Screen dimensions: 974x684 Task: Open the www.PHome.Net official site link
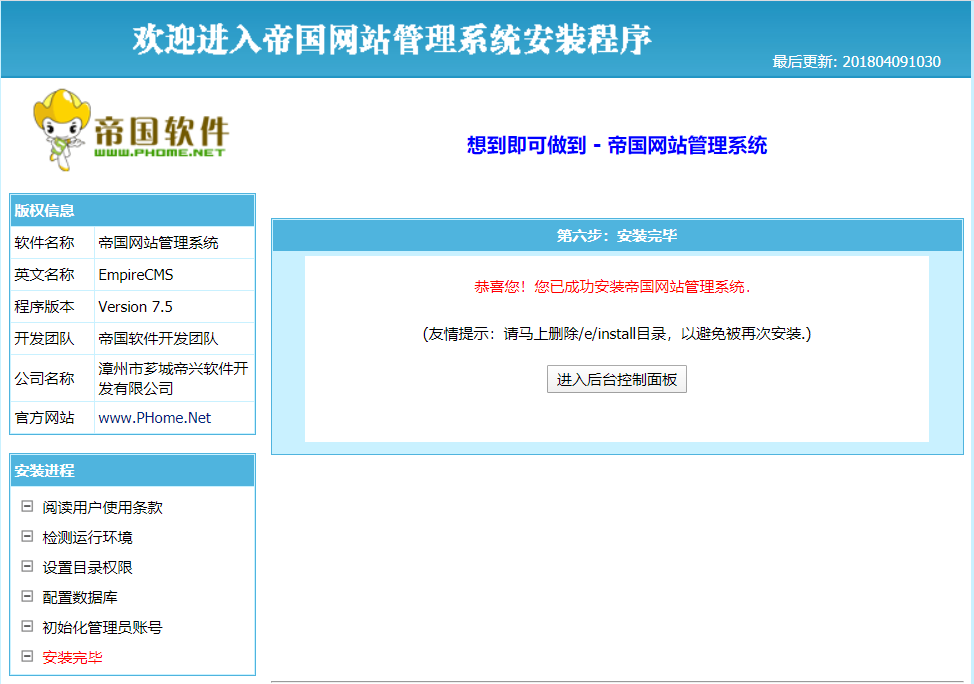coord(155,418)
